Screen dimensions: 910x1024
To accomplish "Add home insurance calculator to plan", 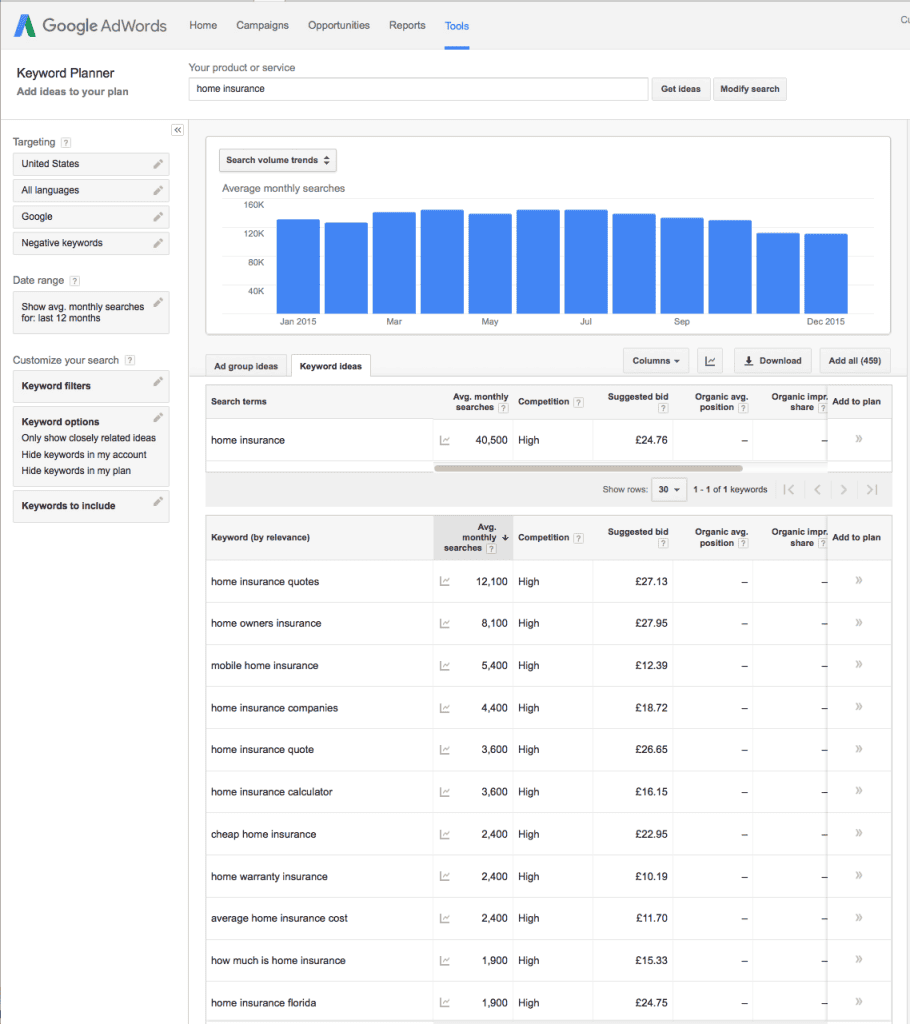I will click(859, 790).
